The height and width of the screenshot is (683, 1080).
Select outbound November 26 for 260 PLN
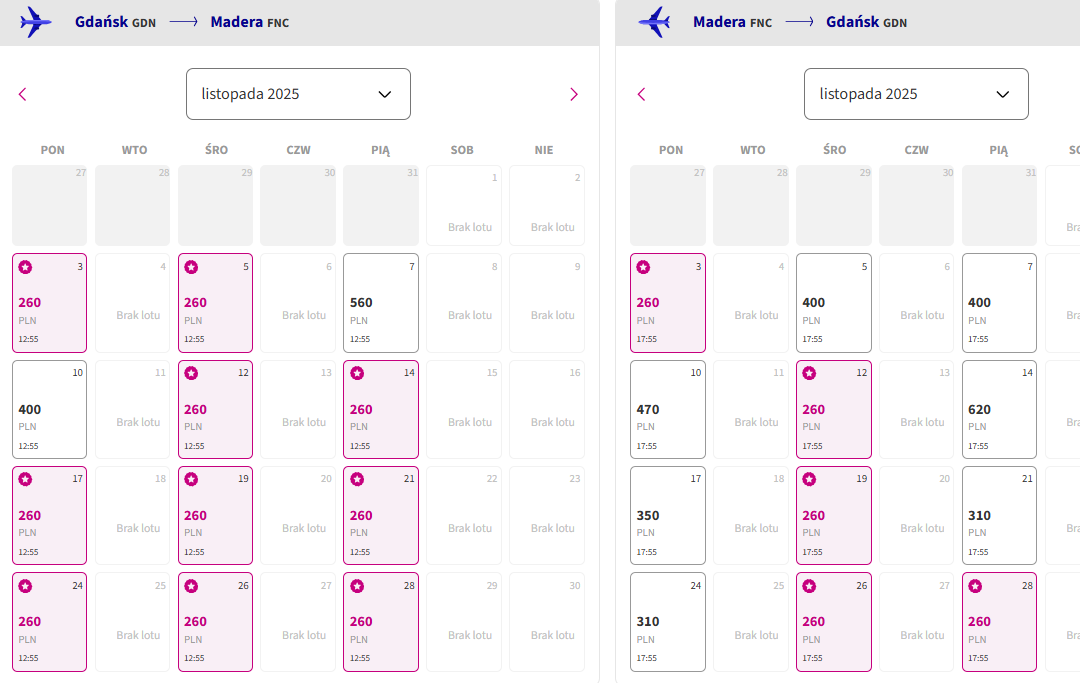216,622
